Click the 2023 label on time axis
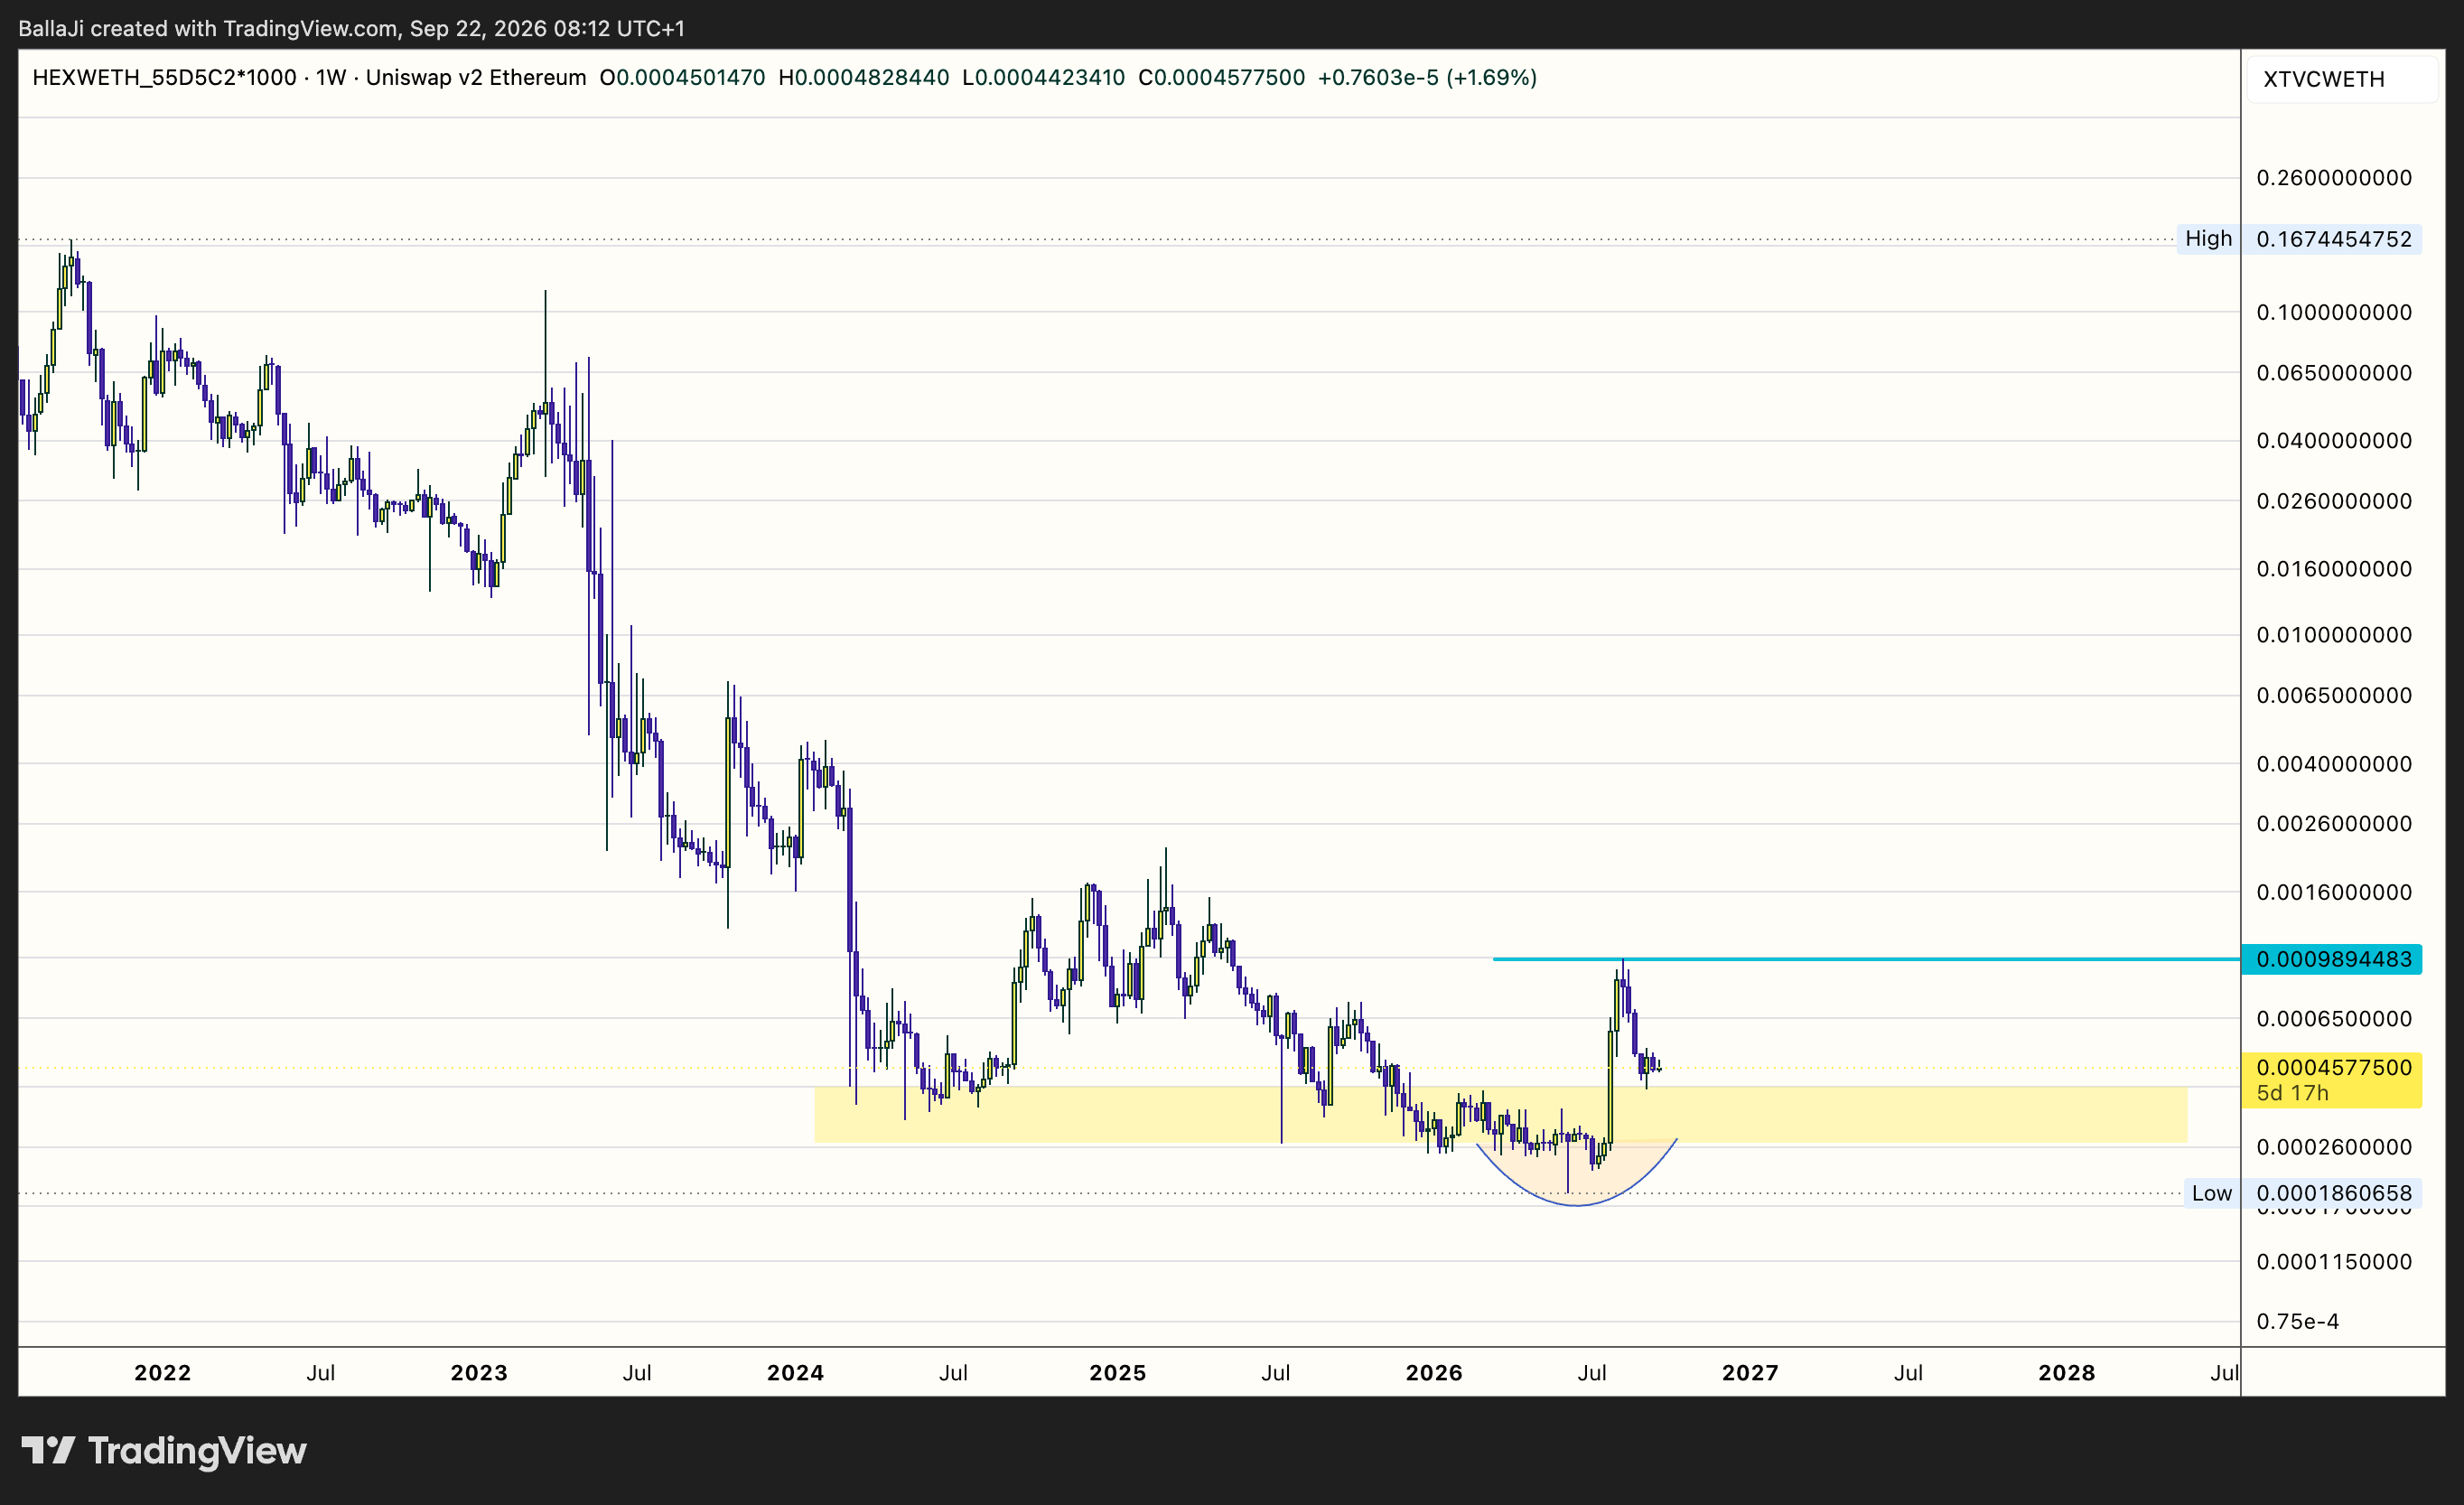 [479, 1373]
